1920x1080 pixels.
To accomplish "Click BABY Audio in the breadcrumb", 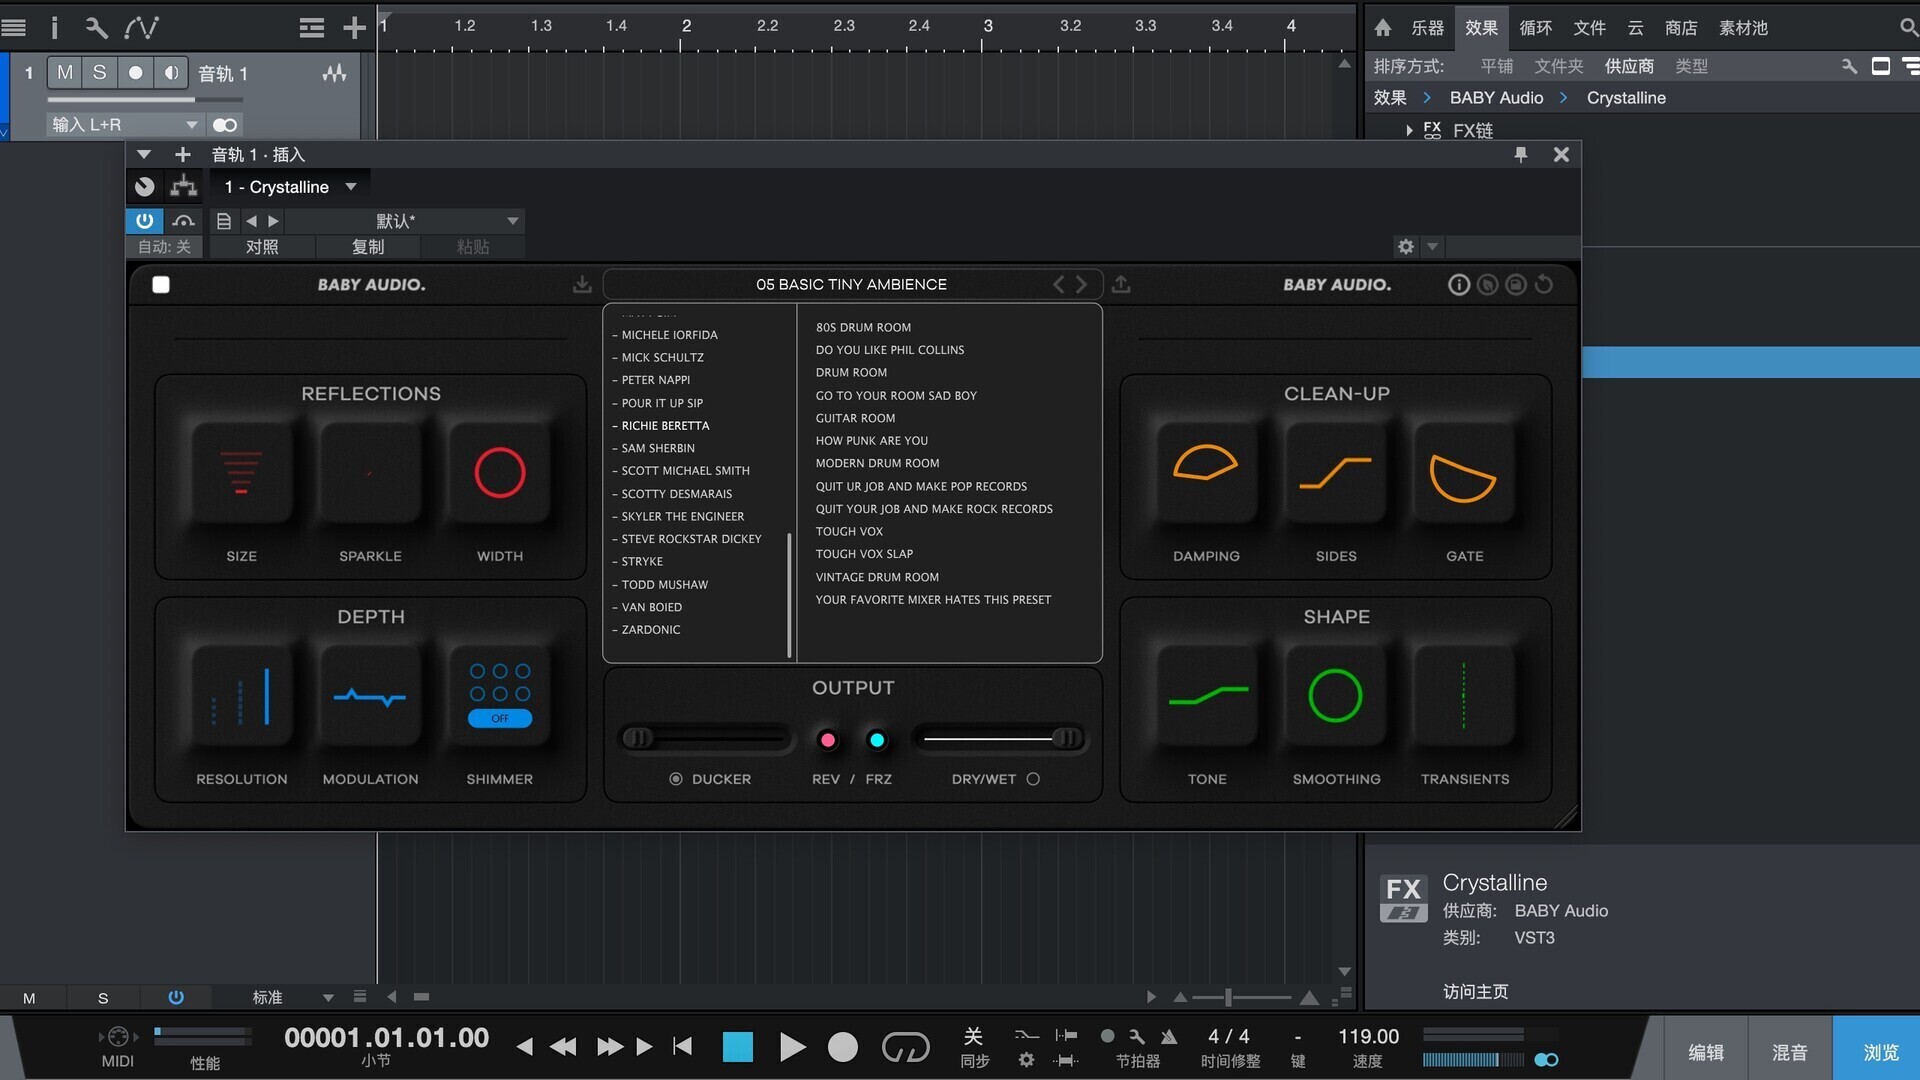I will 1496,97.
